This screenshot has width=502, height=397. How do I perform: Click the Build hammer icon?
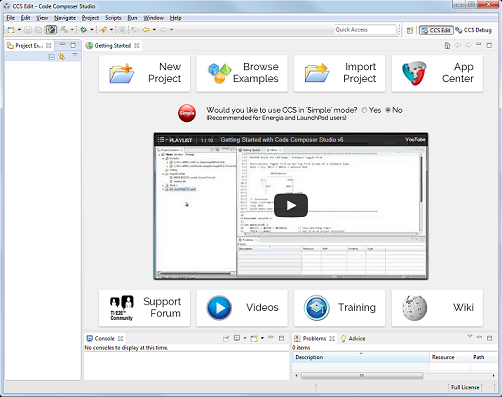tap(64, 30)
